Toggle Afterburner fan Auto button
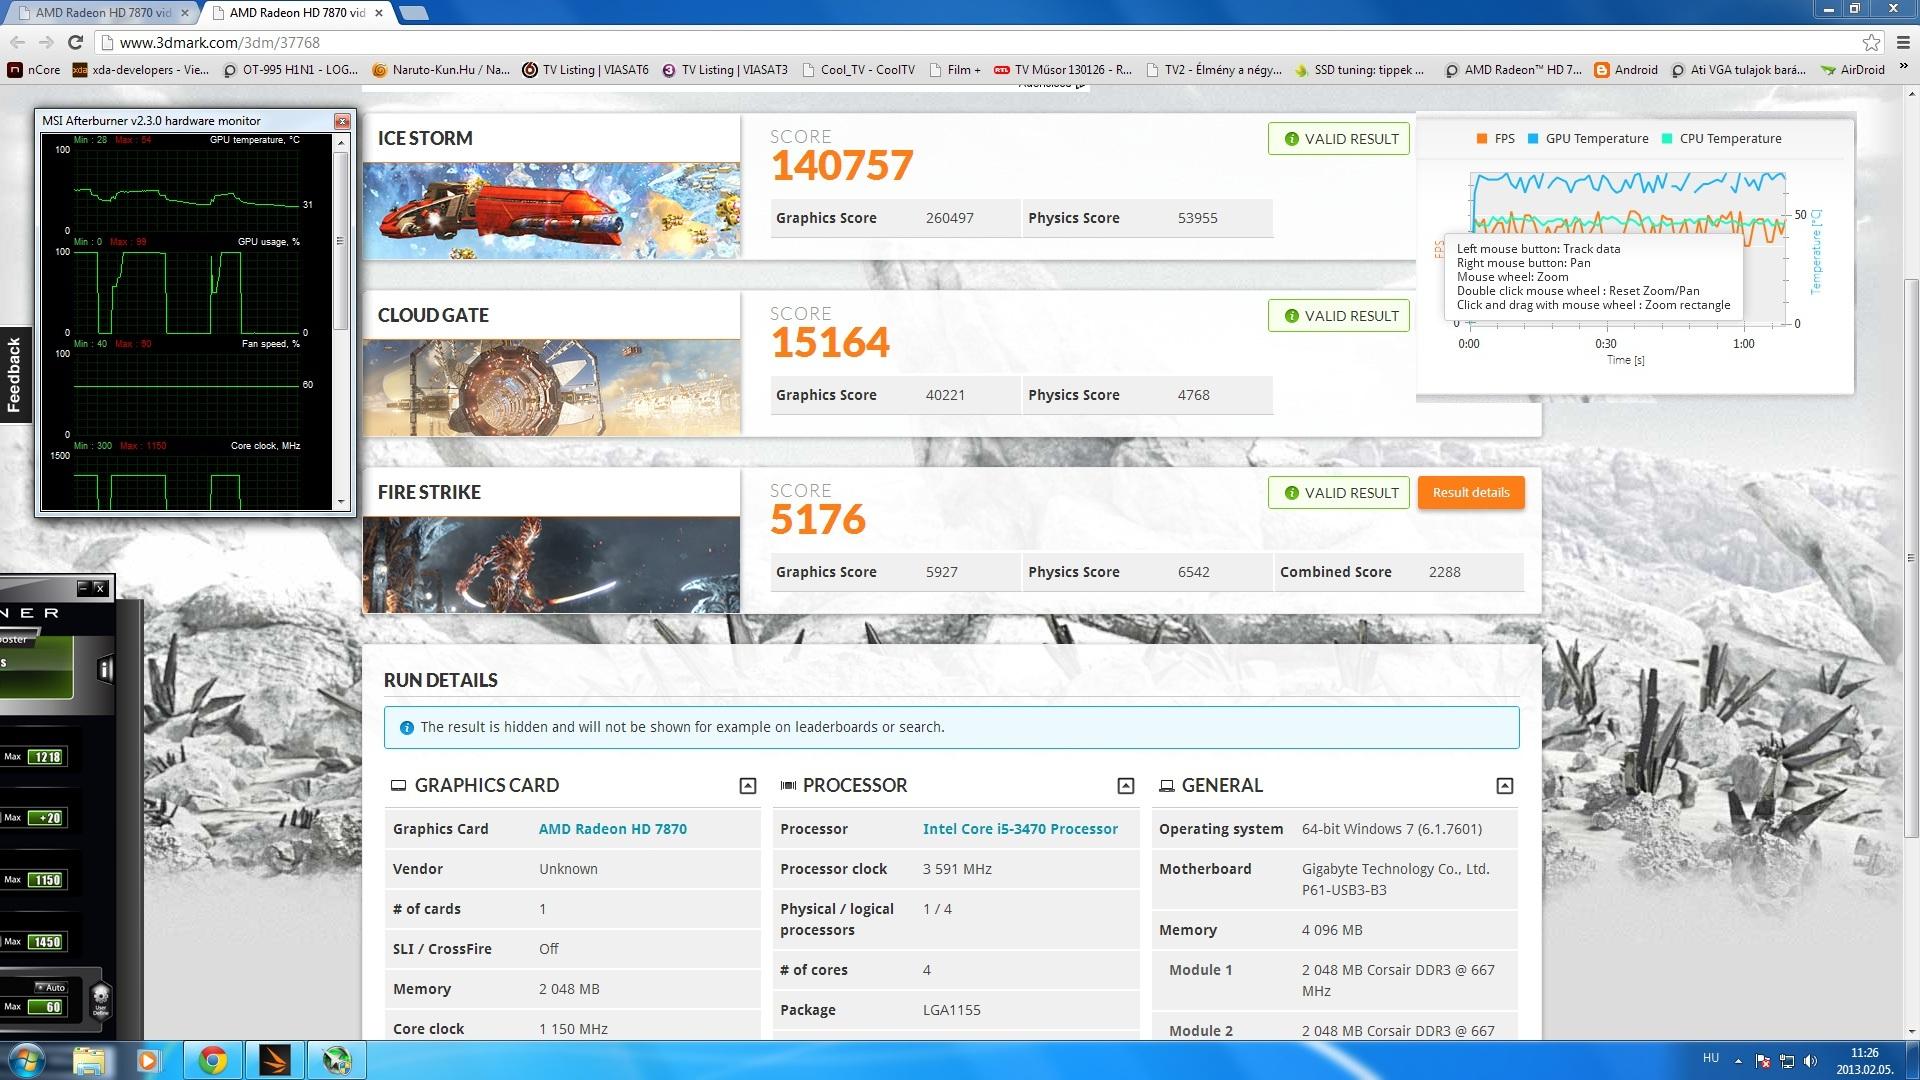The image size is (1920, 1080). (53, 987)
